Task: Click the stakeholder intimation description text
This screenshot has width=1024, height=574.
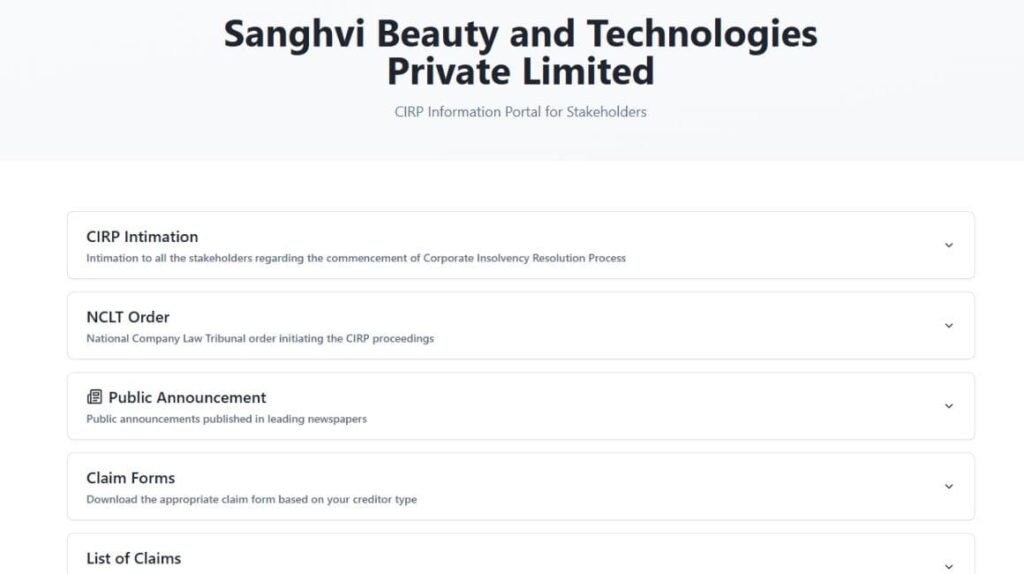Action: [356, 258]
